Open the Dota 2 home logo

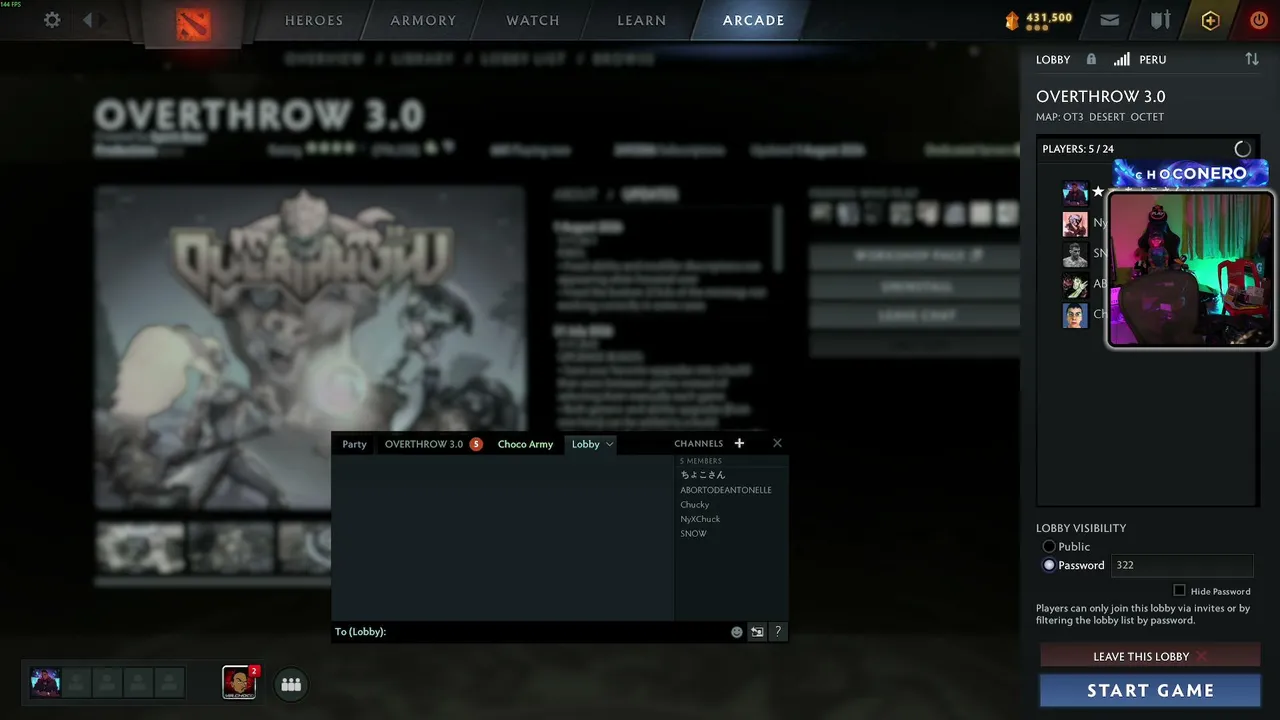point(193,22)
